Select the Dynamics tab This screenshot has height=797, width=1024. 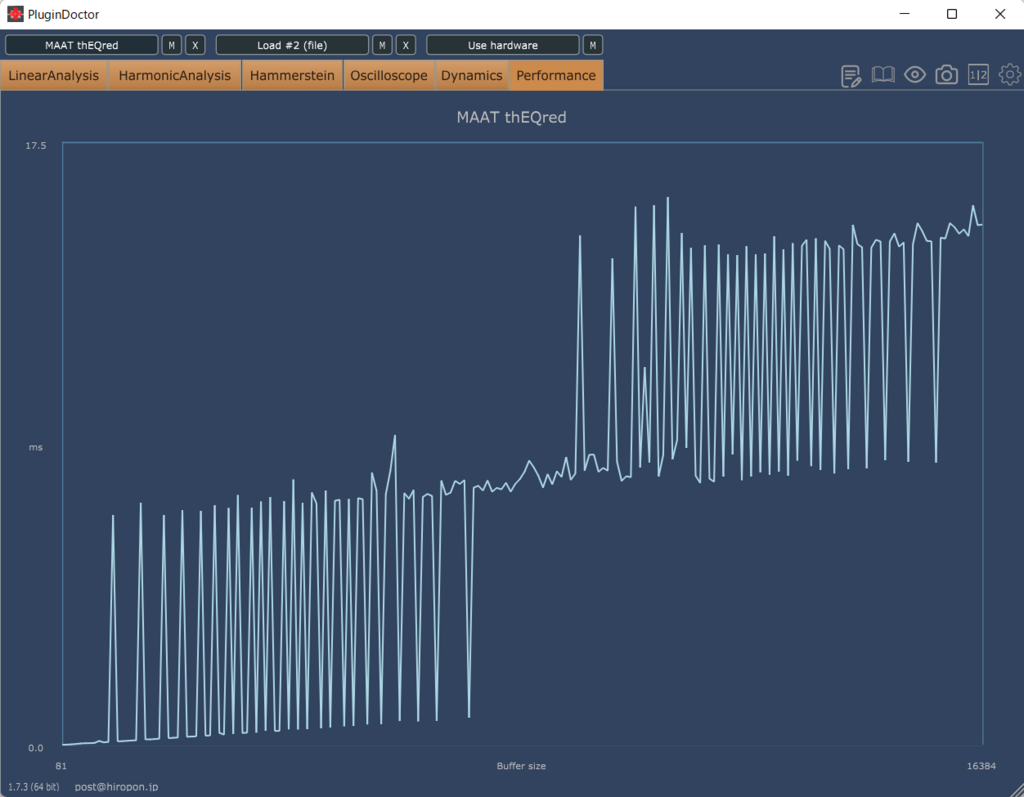472,75
